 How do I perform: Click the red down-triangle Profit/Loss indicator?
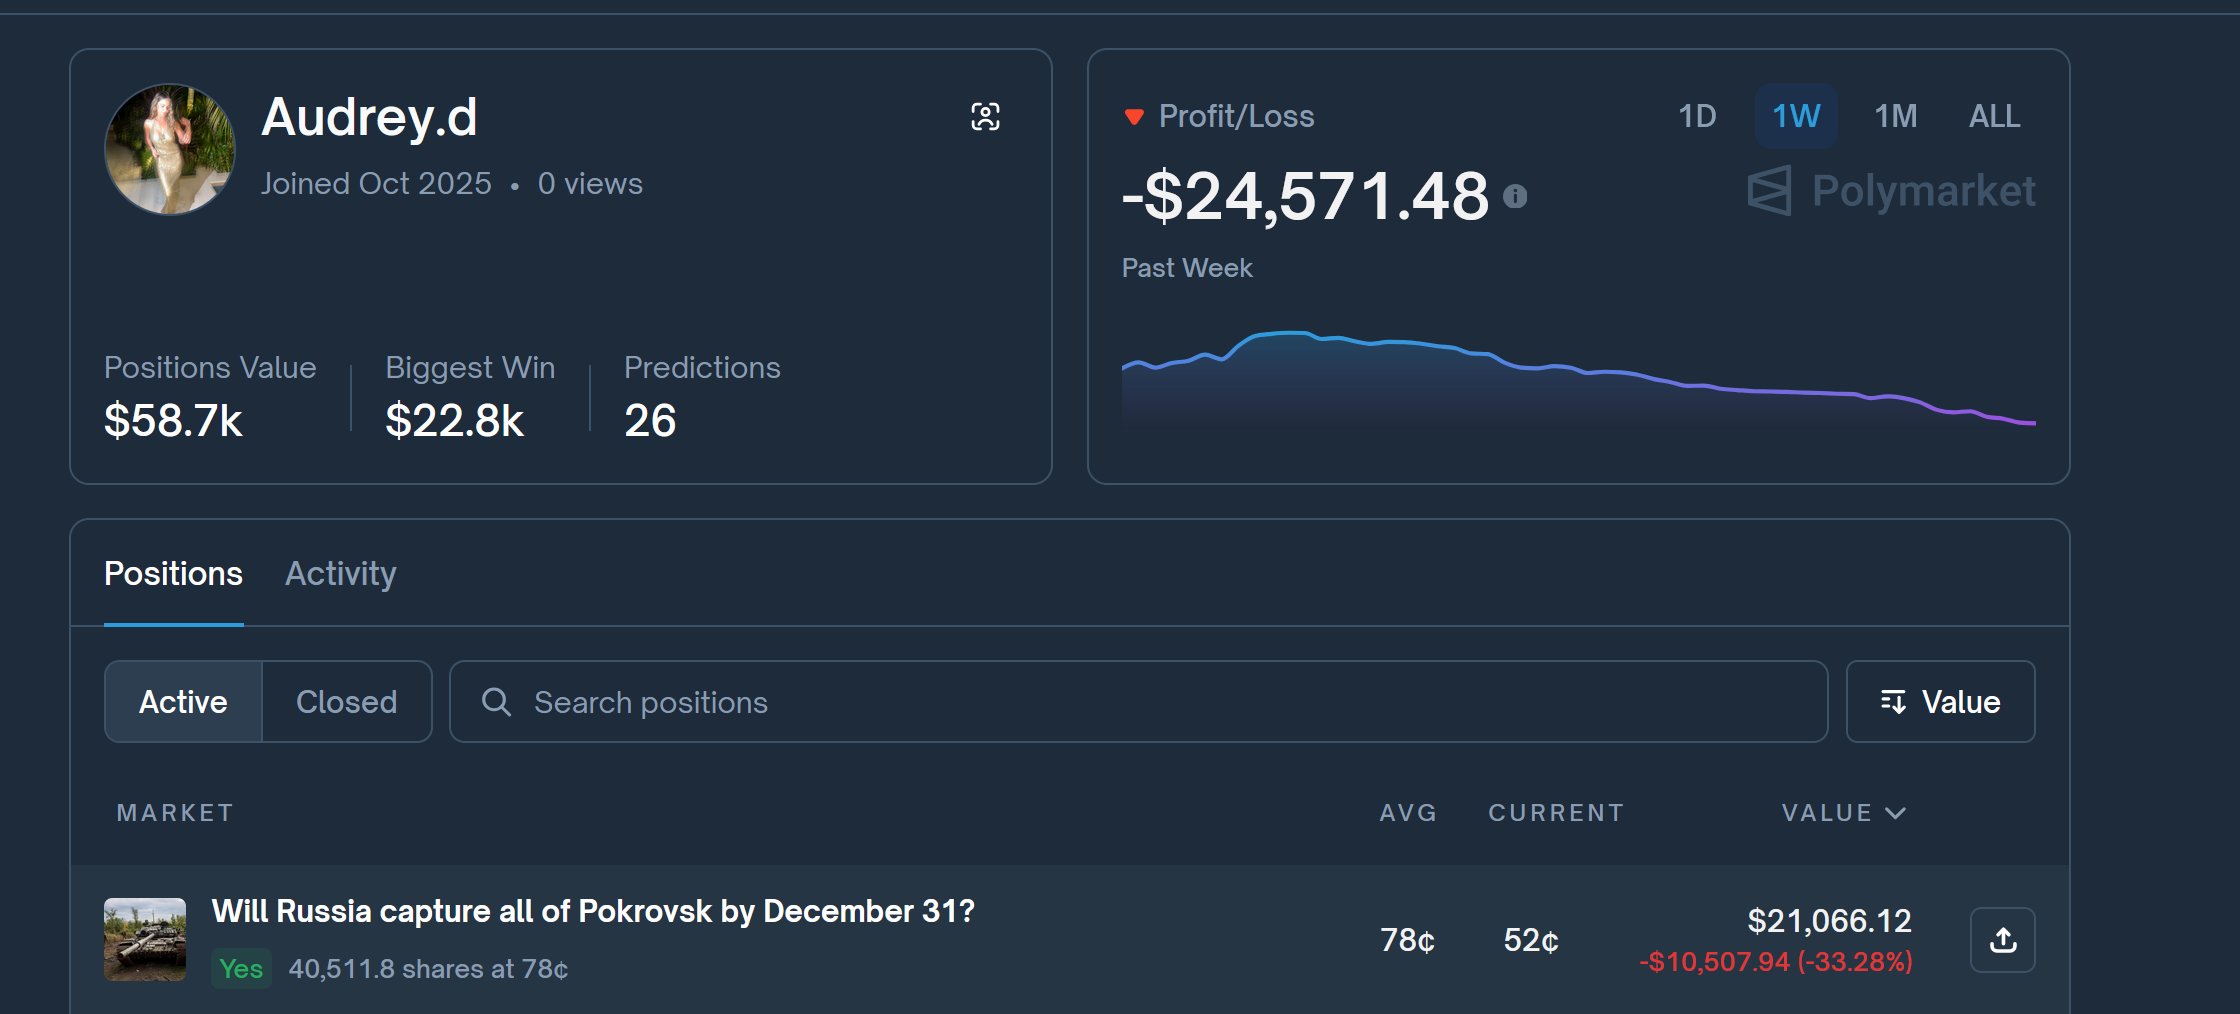(x=1134, y=117)
